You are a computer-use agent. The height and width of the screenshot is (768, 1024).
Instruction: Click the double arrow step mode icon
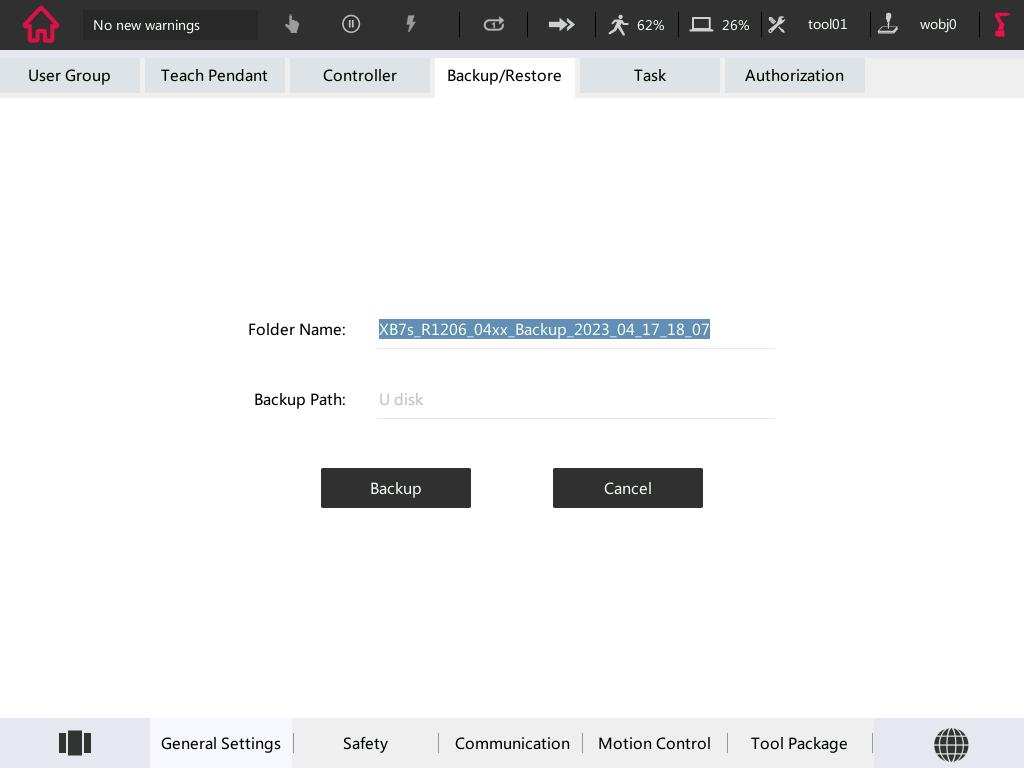click(561, 24)
